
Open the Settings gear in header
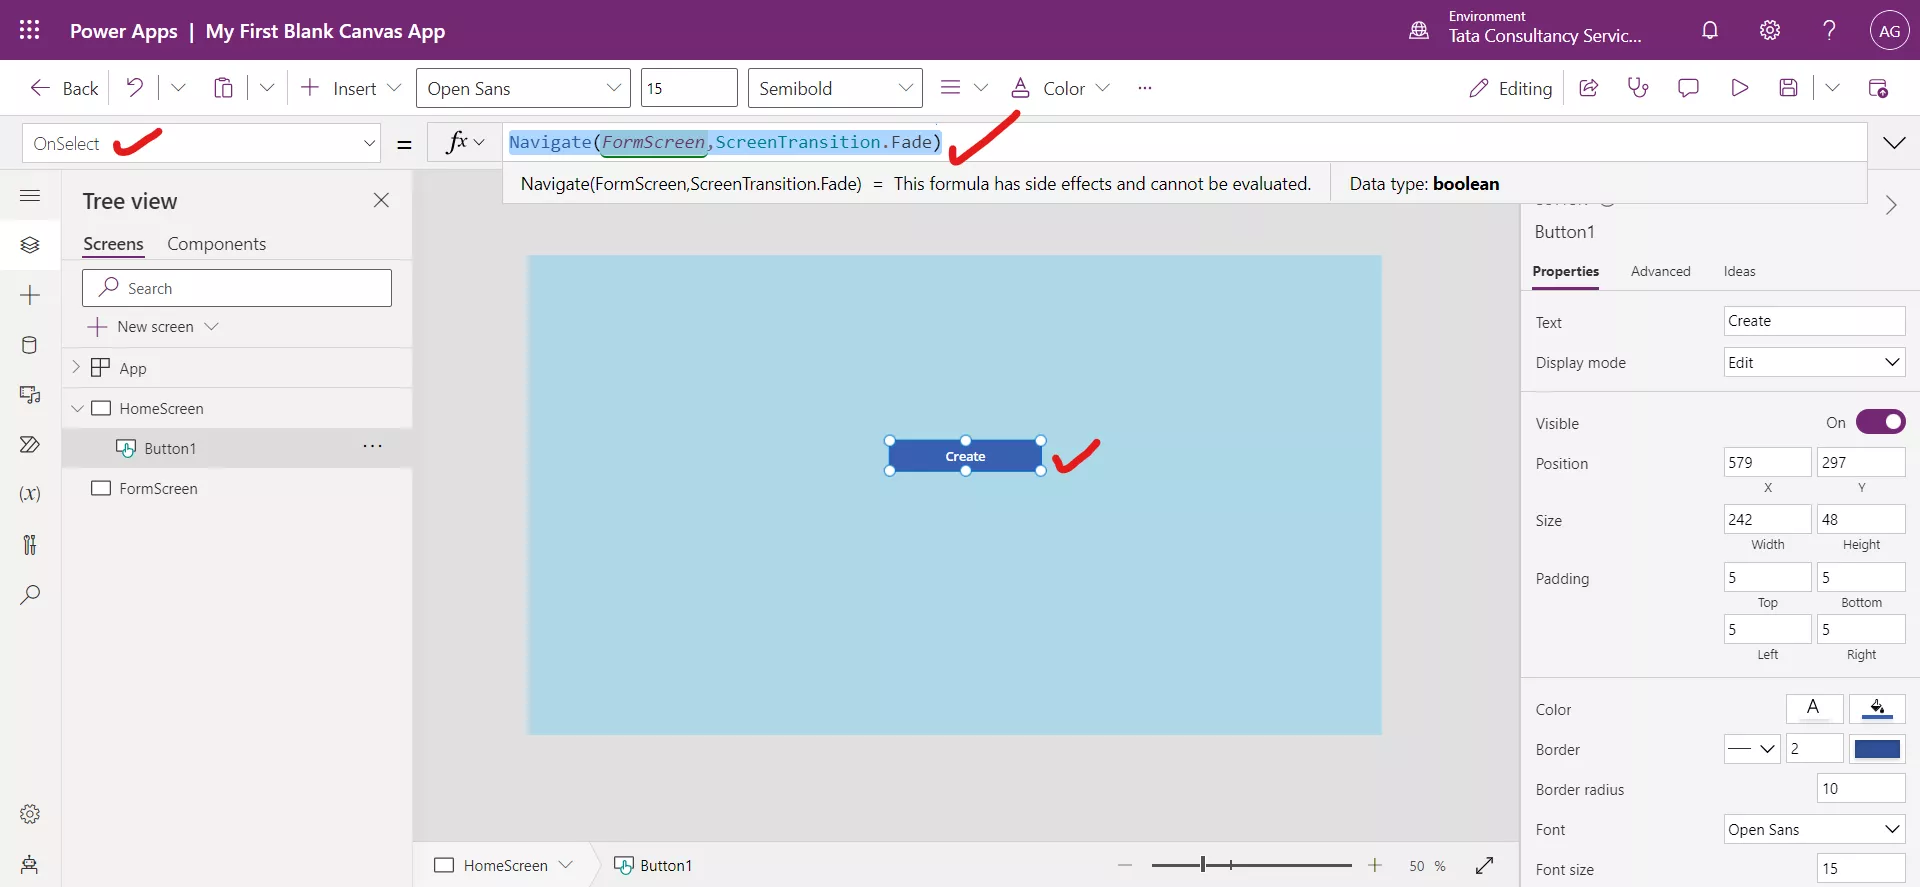(x=1770, y=30)
